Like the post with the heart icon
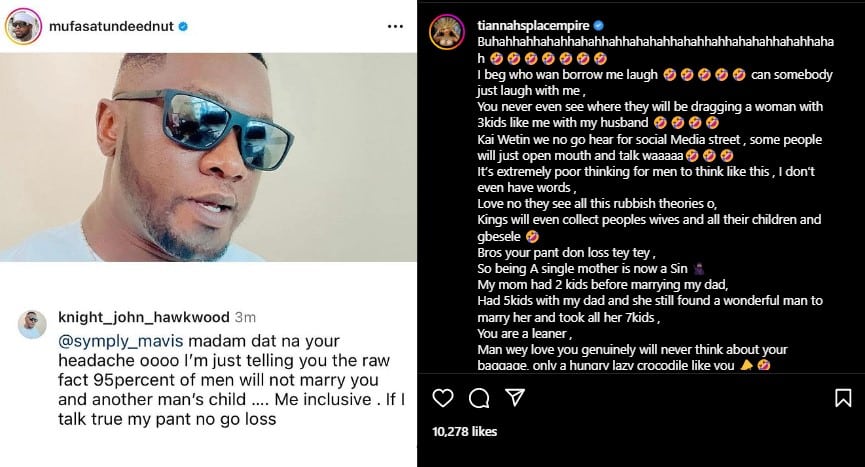Image resolution: width=865 pixels, height=467 pixels. (x=443, y=399)
